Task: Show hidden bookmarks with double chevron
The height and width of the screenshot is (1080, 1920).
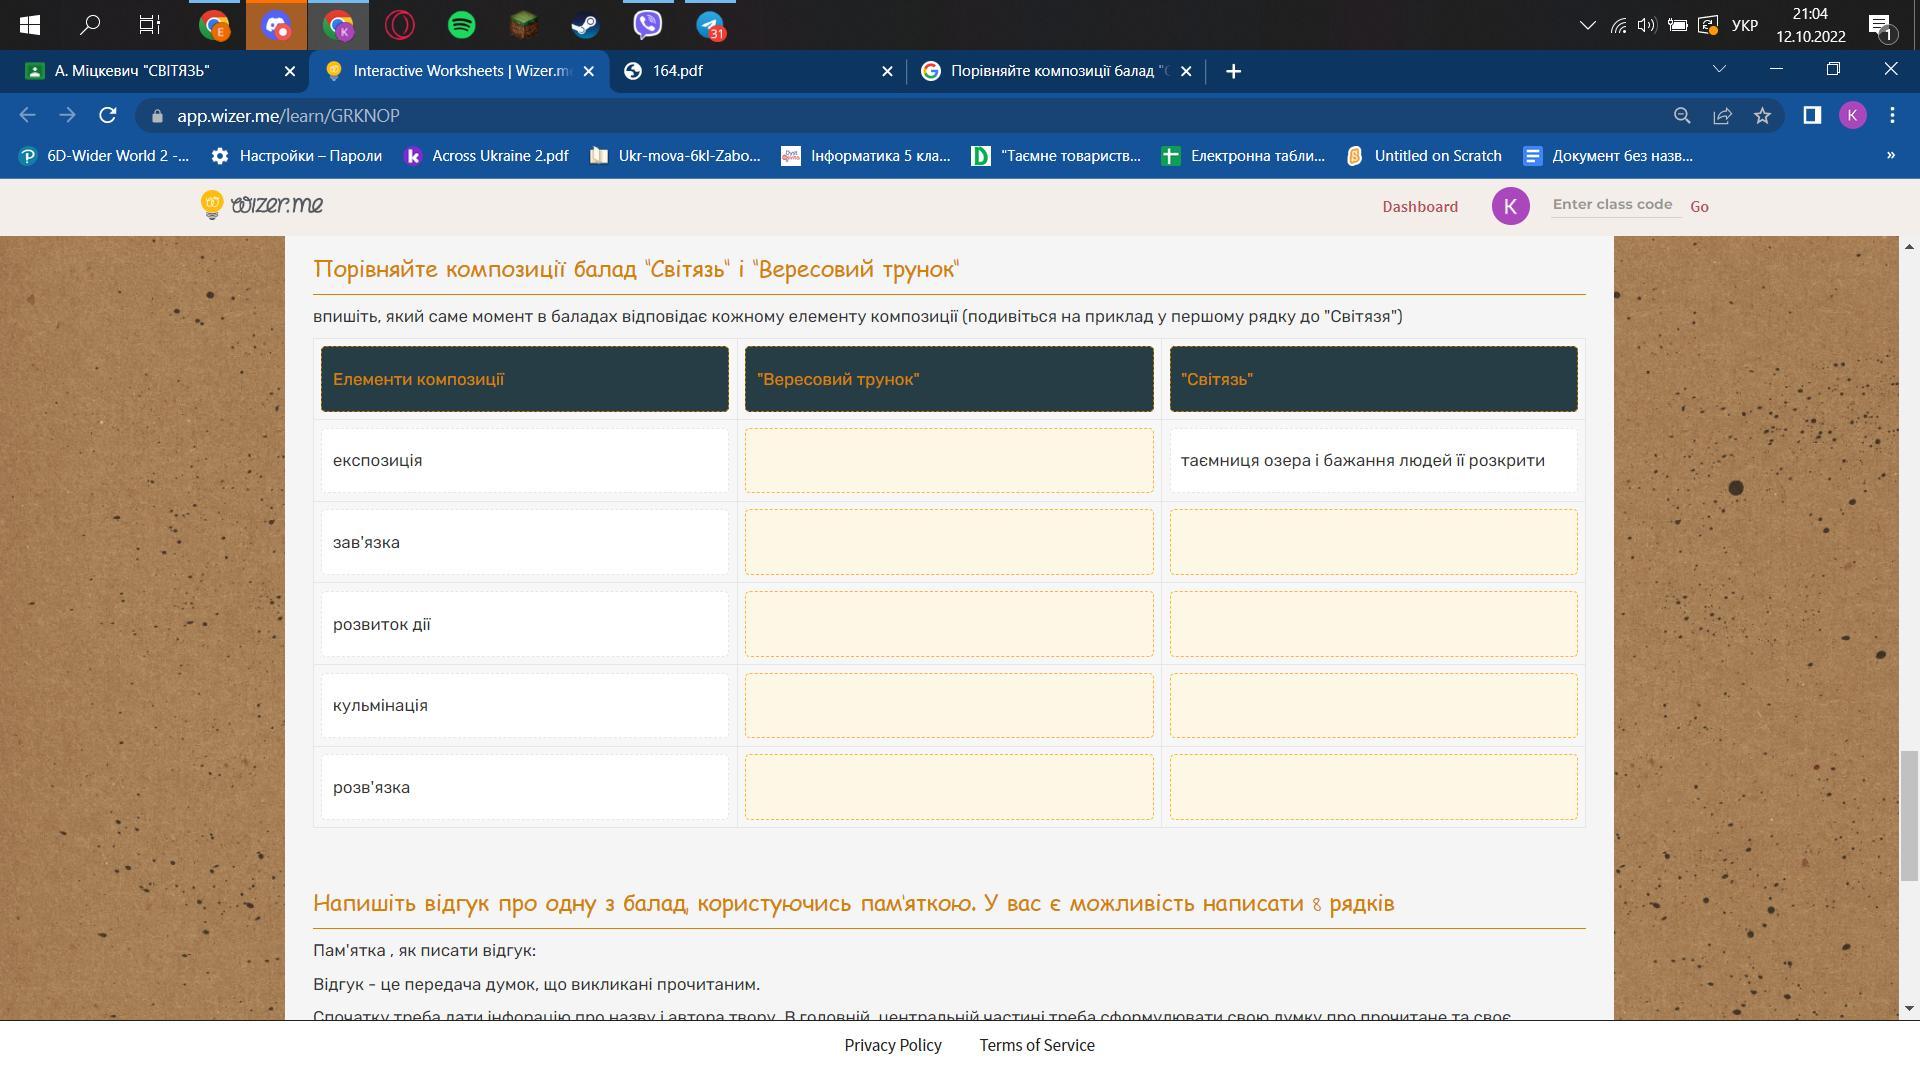Action: pyautogui.click(x=1890, y=156)
